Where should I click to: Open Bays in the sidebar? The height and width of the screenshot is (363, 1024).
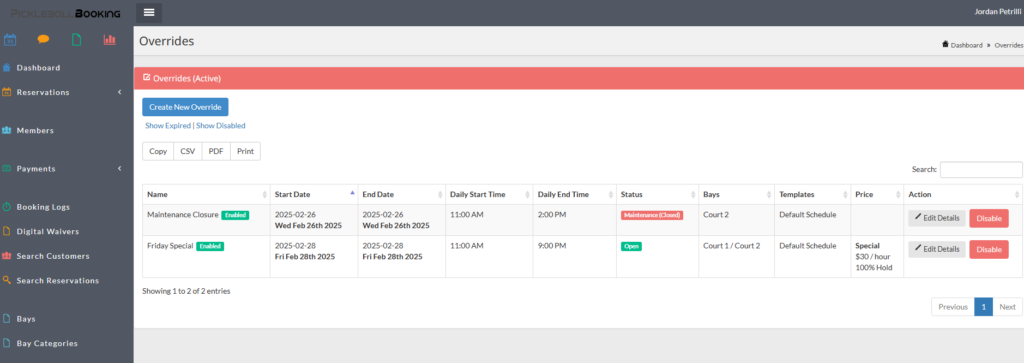click(26, 319)
